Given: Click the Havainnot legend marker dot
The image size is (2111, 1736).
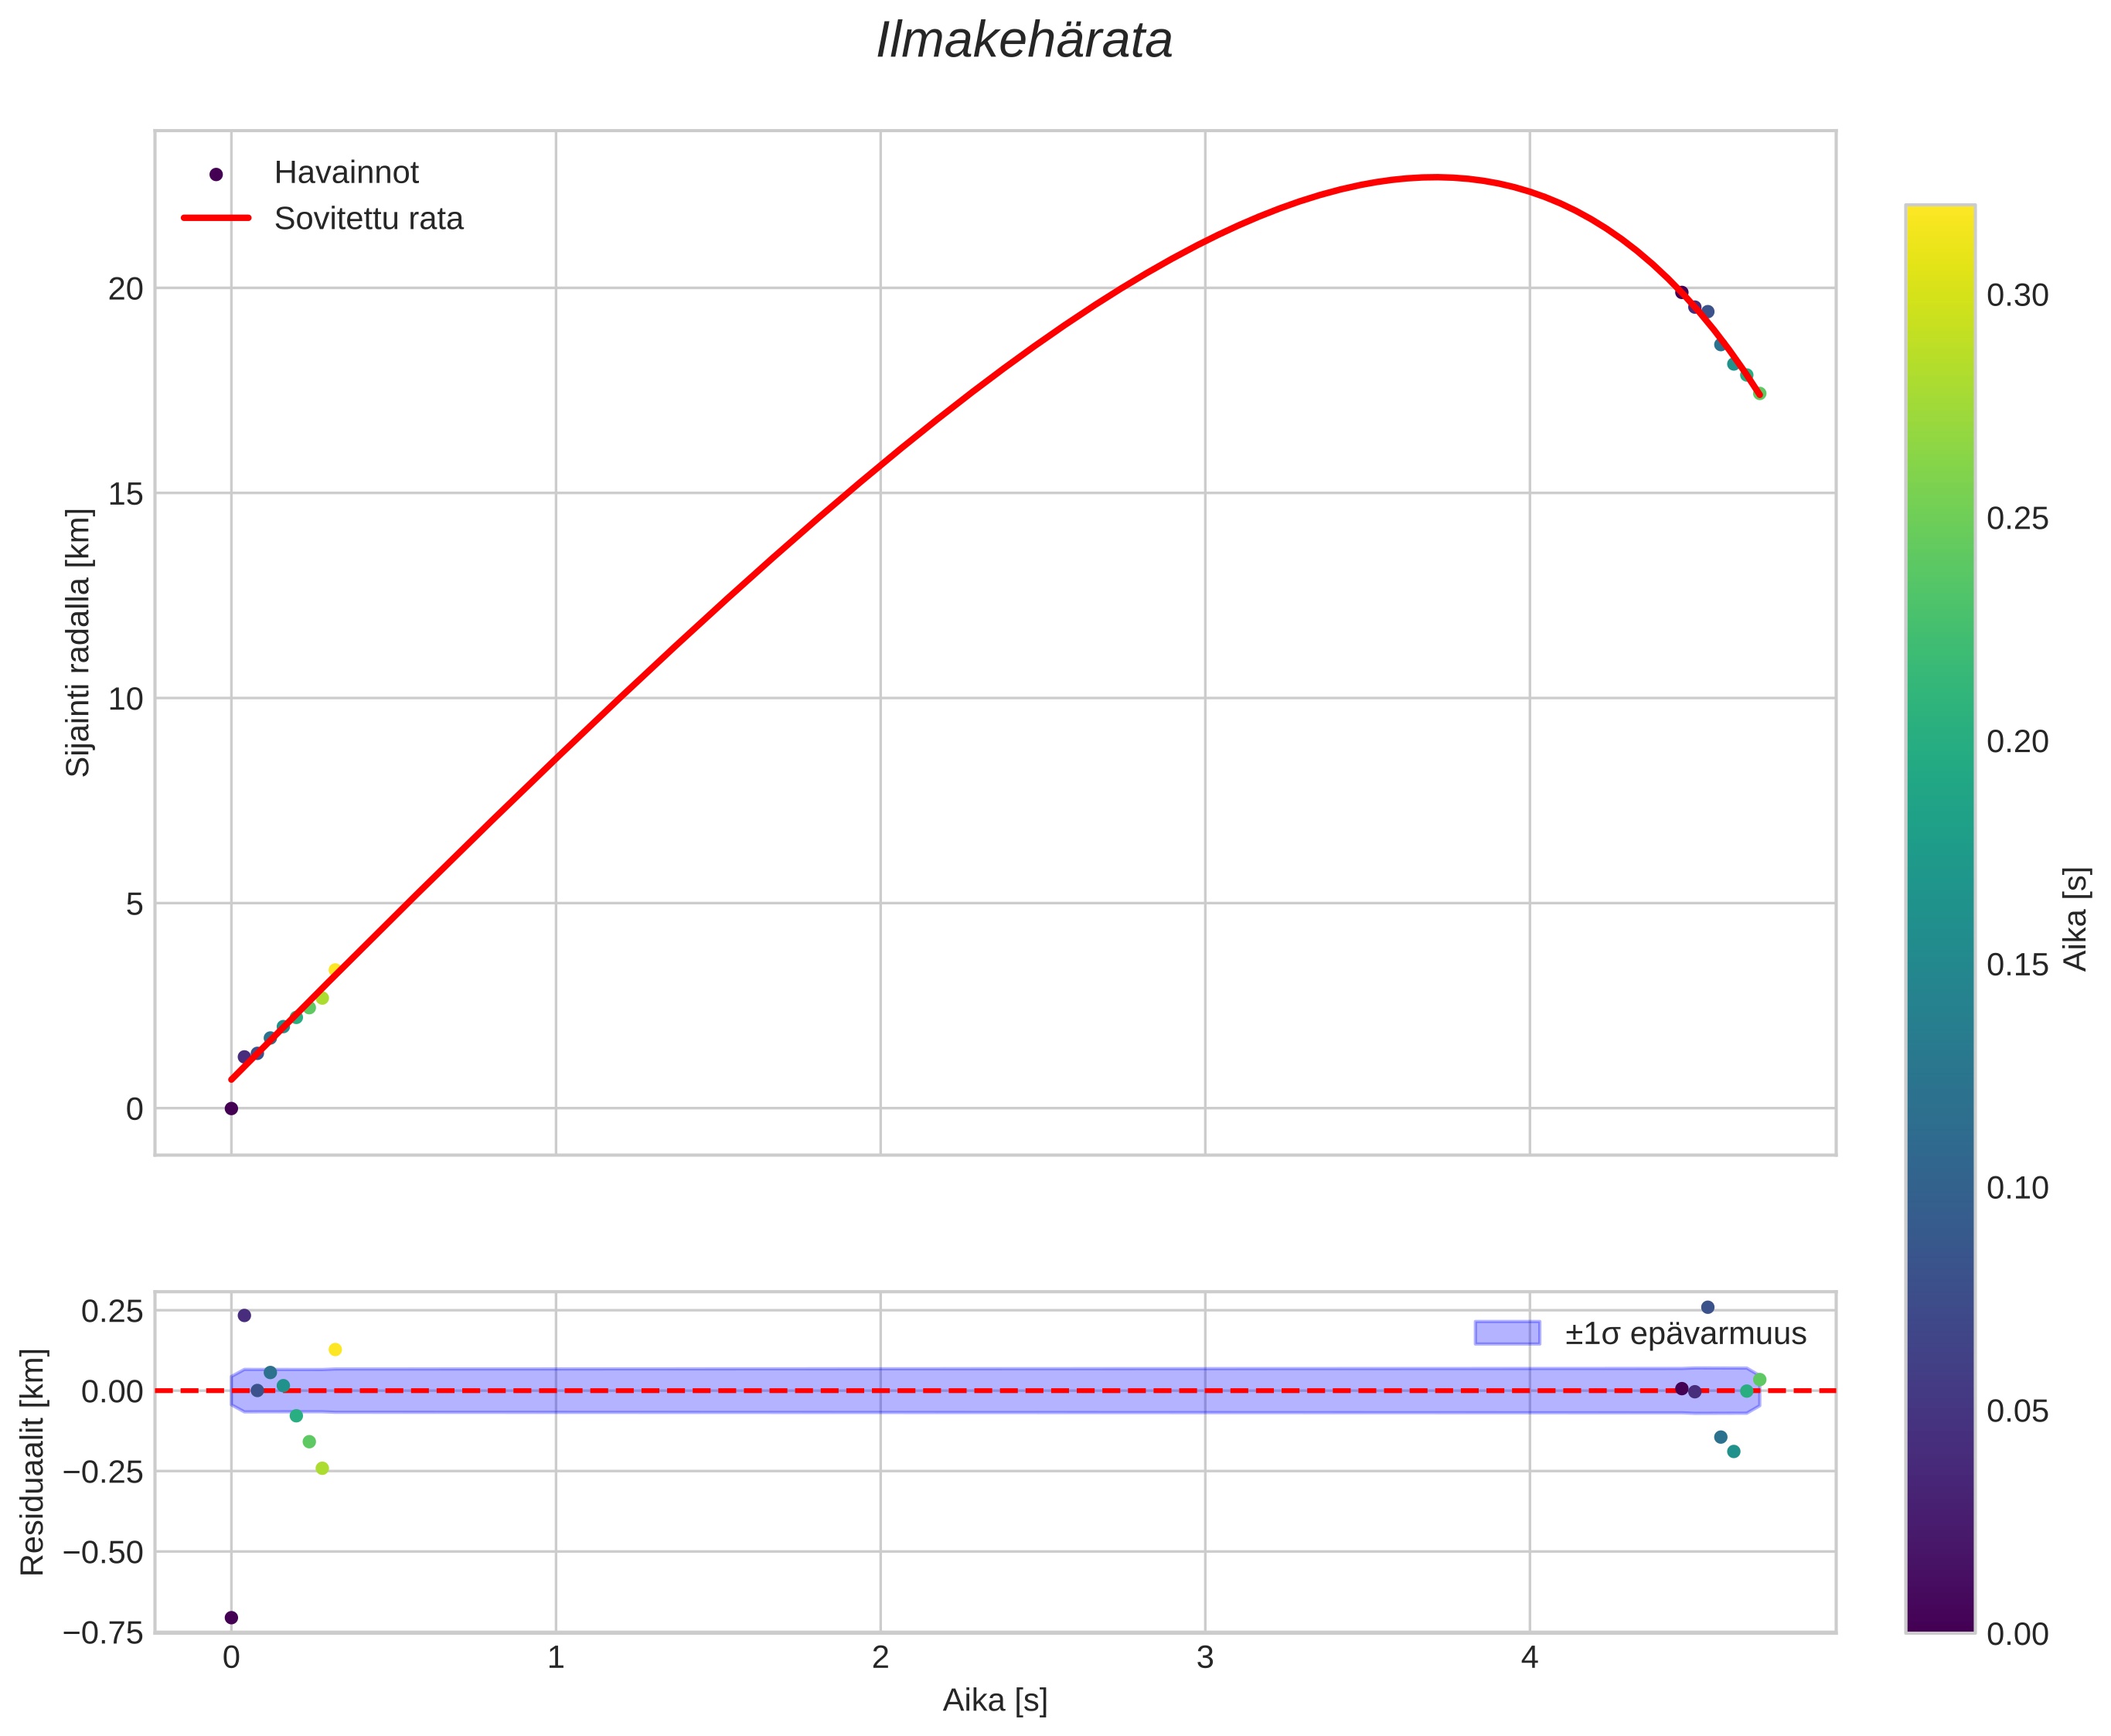Looking at the screenshot, I should (216, 174).
